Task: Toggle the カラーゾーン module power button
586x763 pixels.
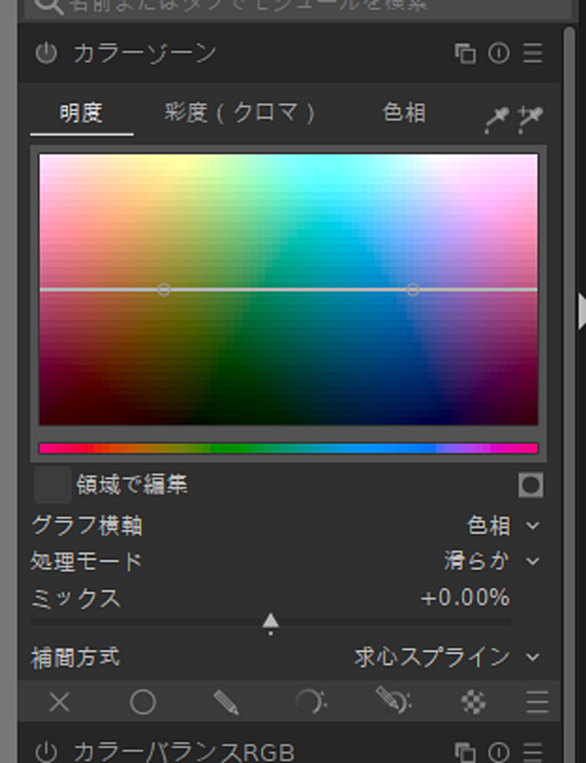Action: (x=46, y=53)
